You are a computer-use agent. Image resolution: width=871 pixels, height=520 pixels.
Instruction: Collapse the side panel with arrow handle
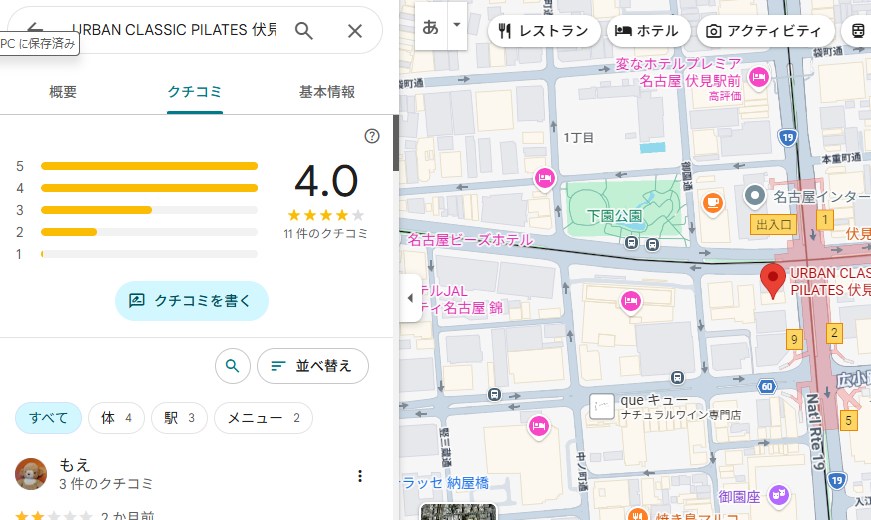[410, 298]
